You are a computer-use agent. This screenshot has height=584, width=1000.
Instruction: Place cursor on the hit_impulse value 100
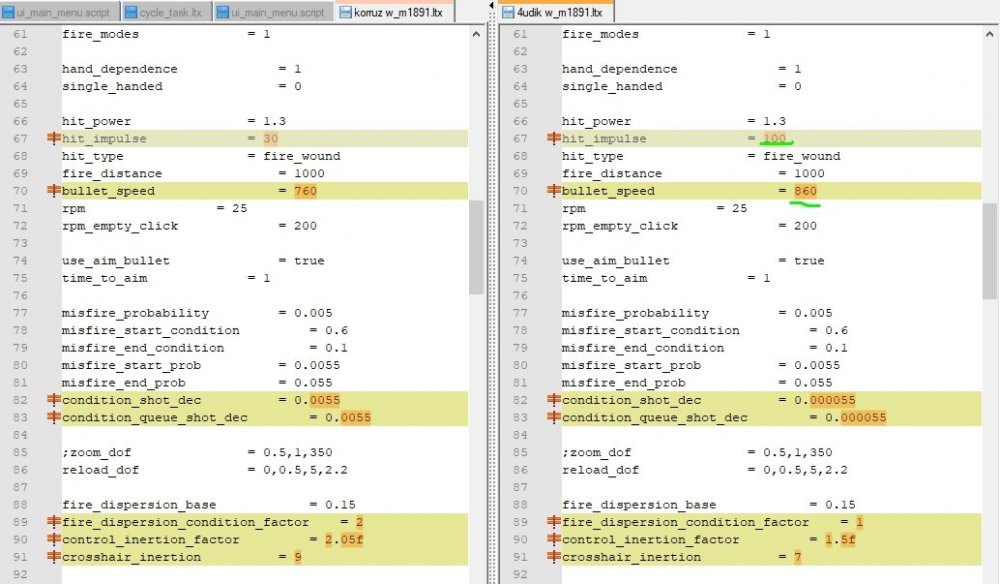pyautogui.click(x=774, y=139)
